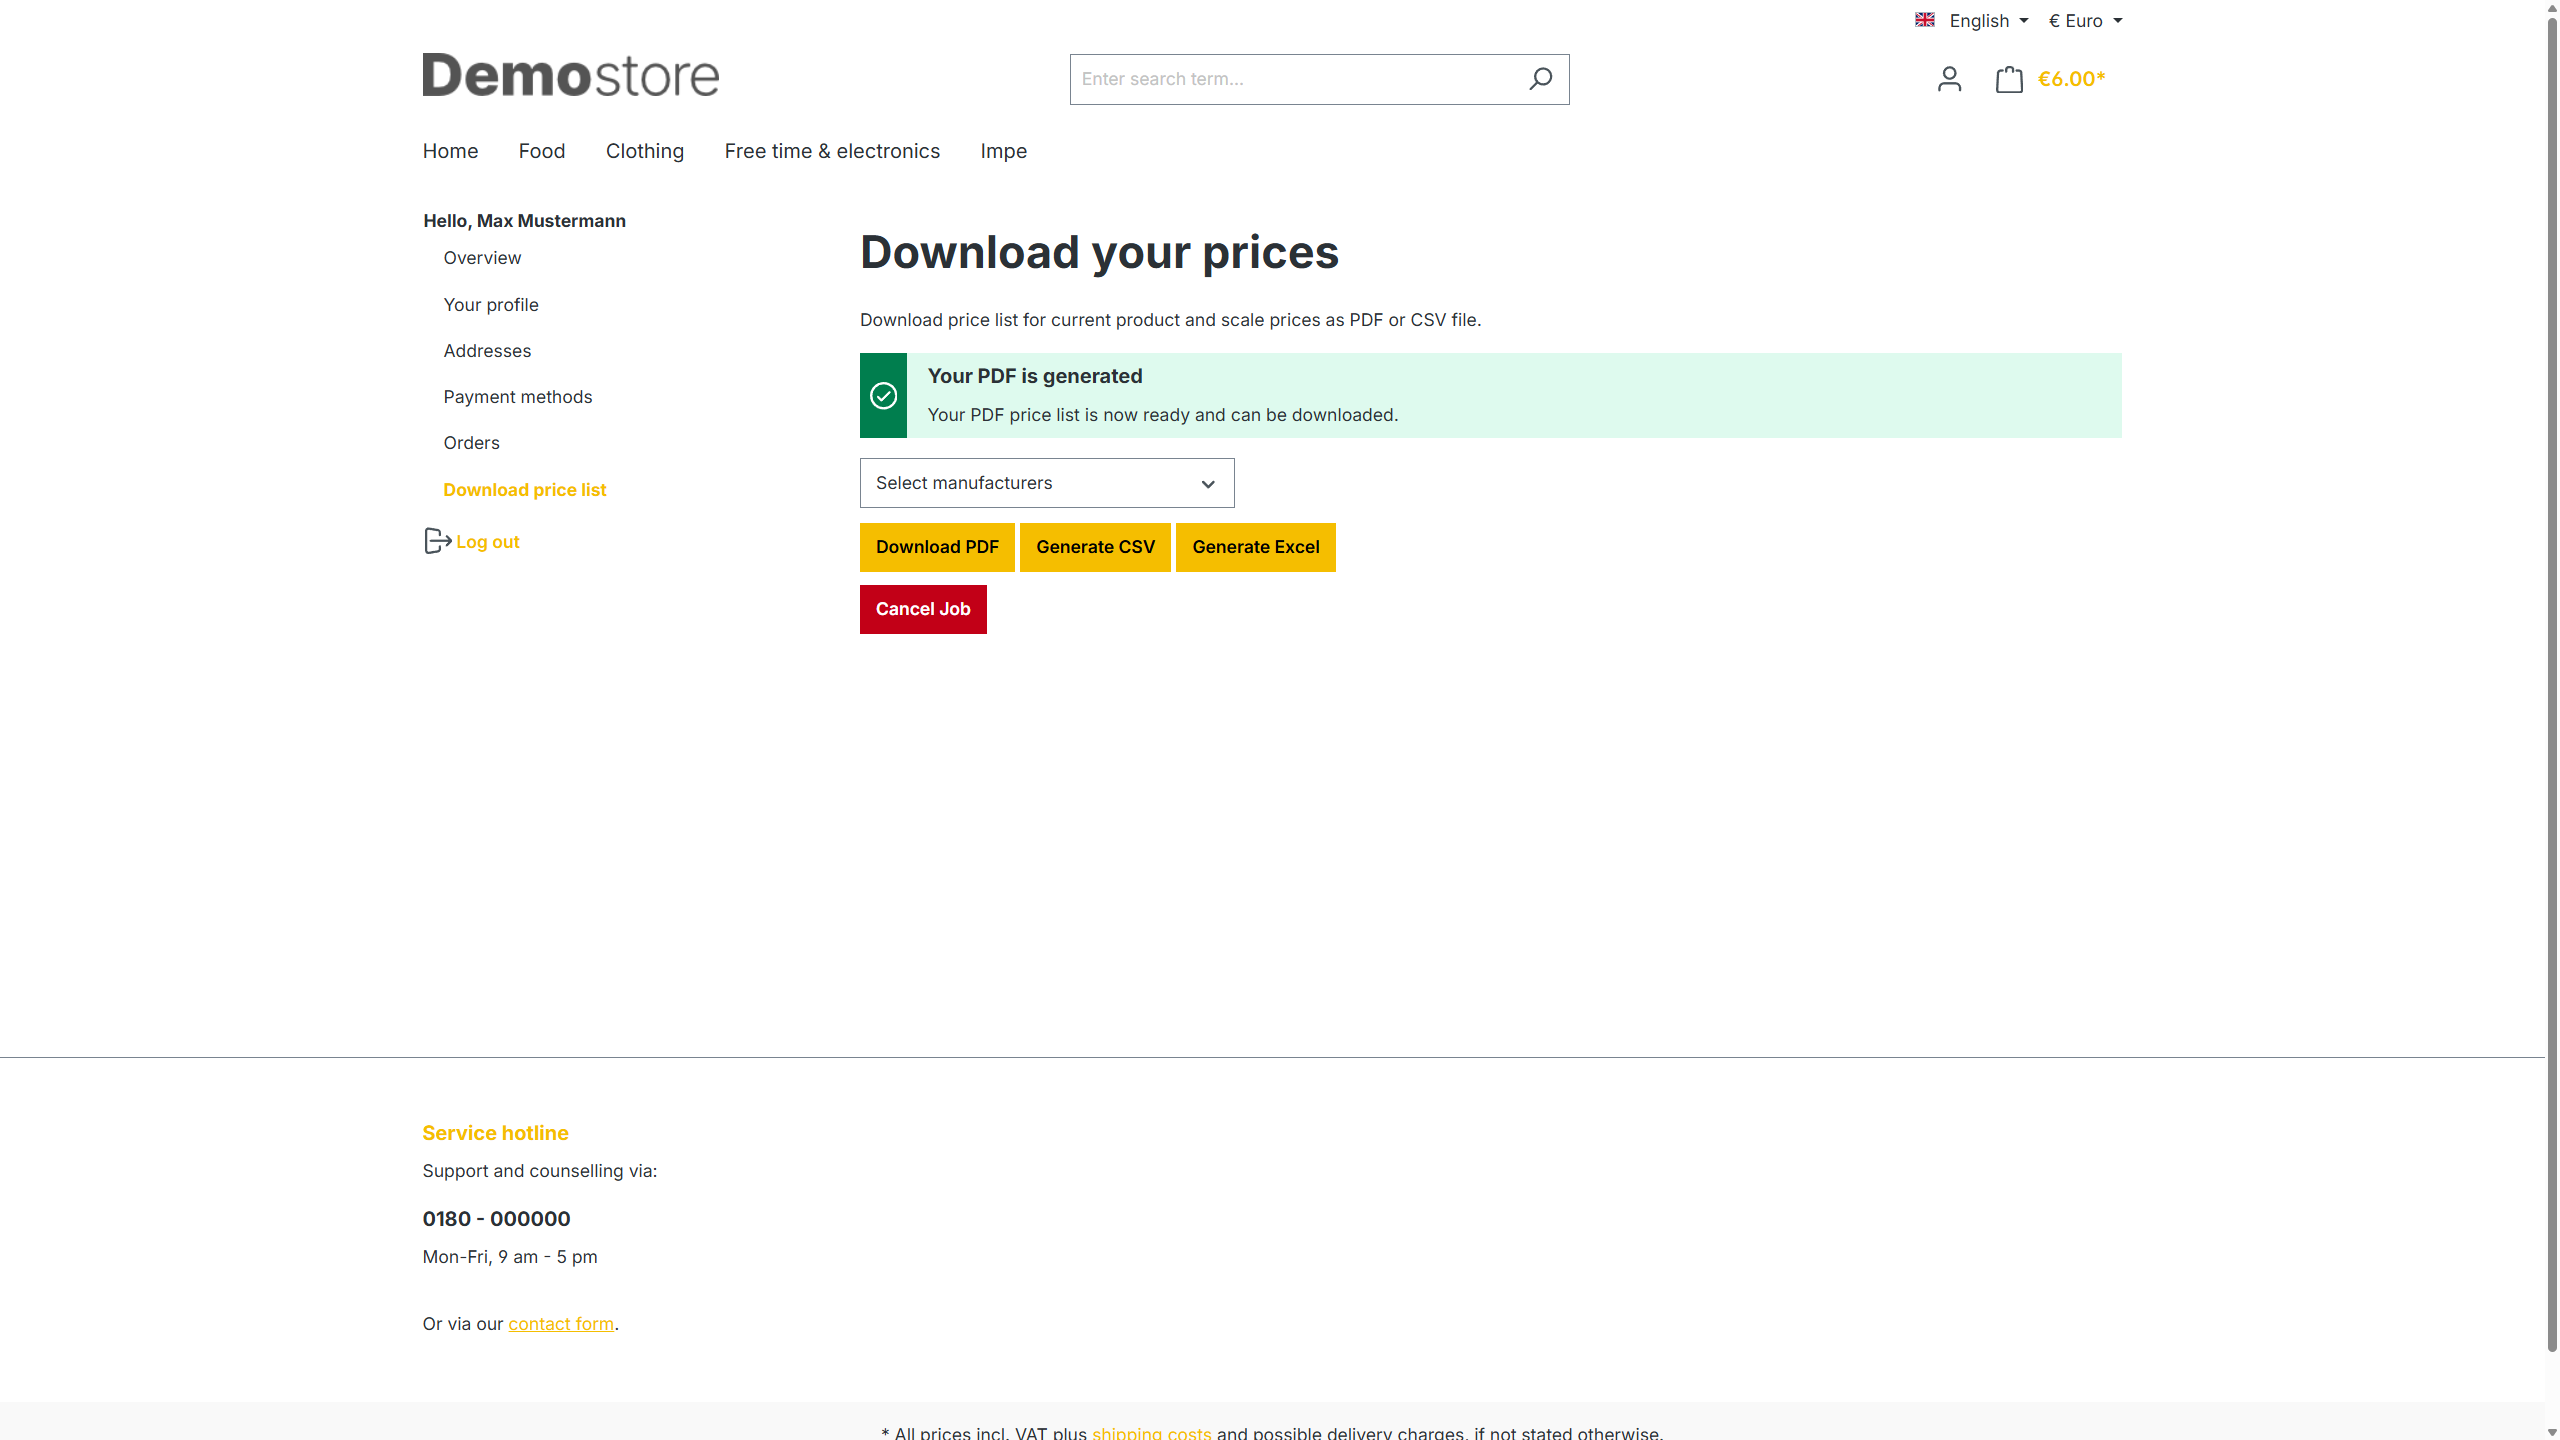The image size is (2560, 1440).
Task: Open Payment methods in sidebar
Action: coord(518,397)
